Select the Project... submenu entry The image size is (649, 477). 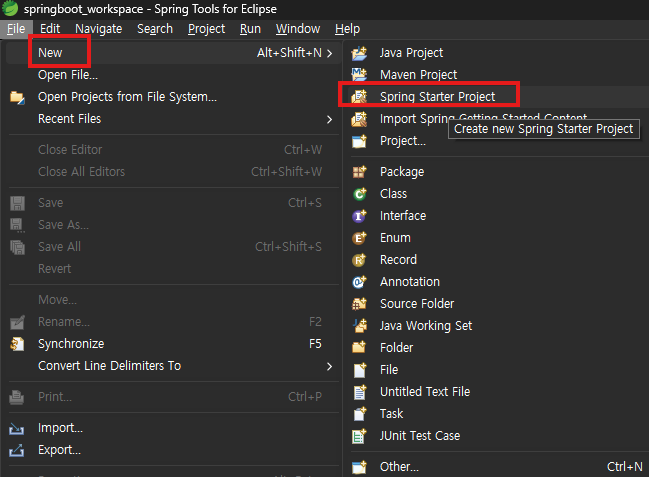[498, 141]
